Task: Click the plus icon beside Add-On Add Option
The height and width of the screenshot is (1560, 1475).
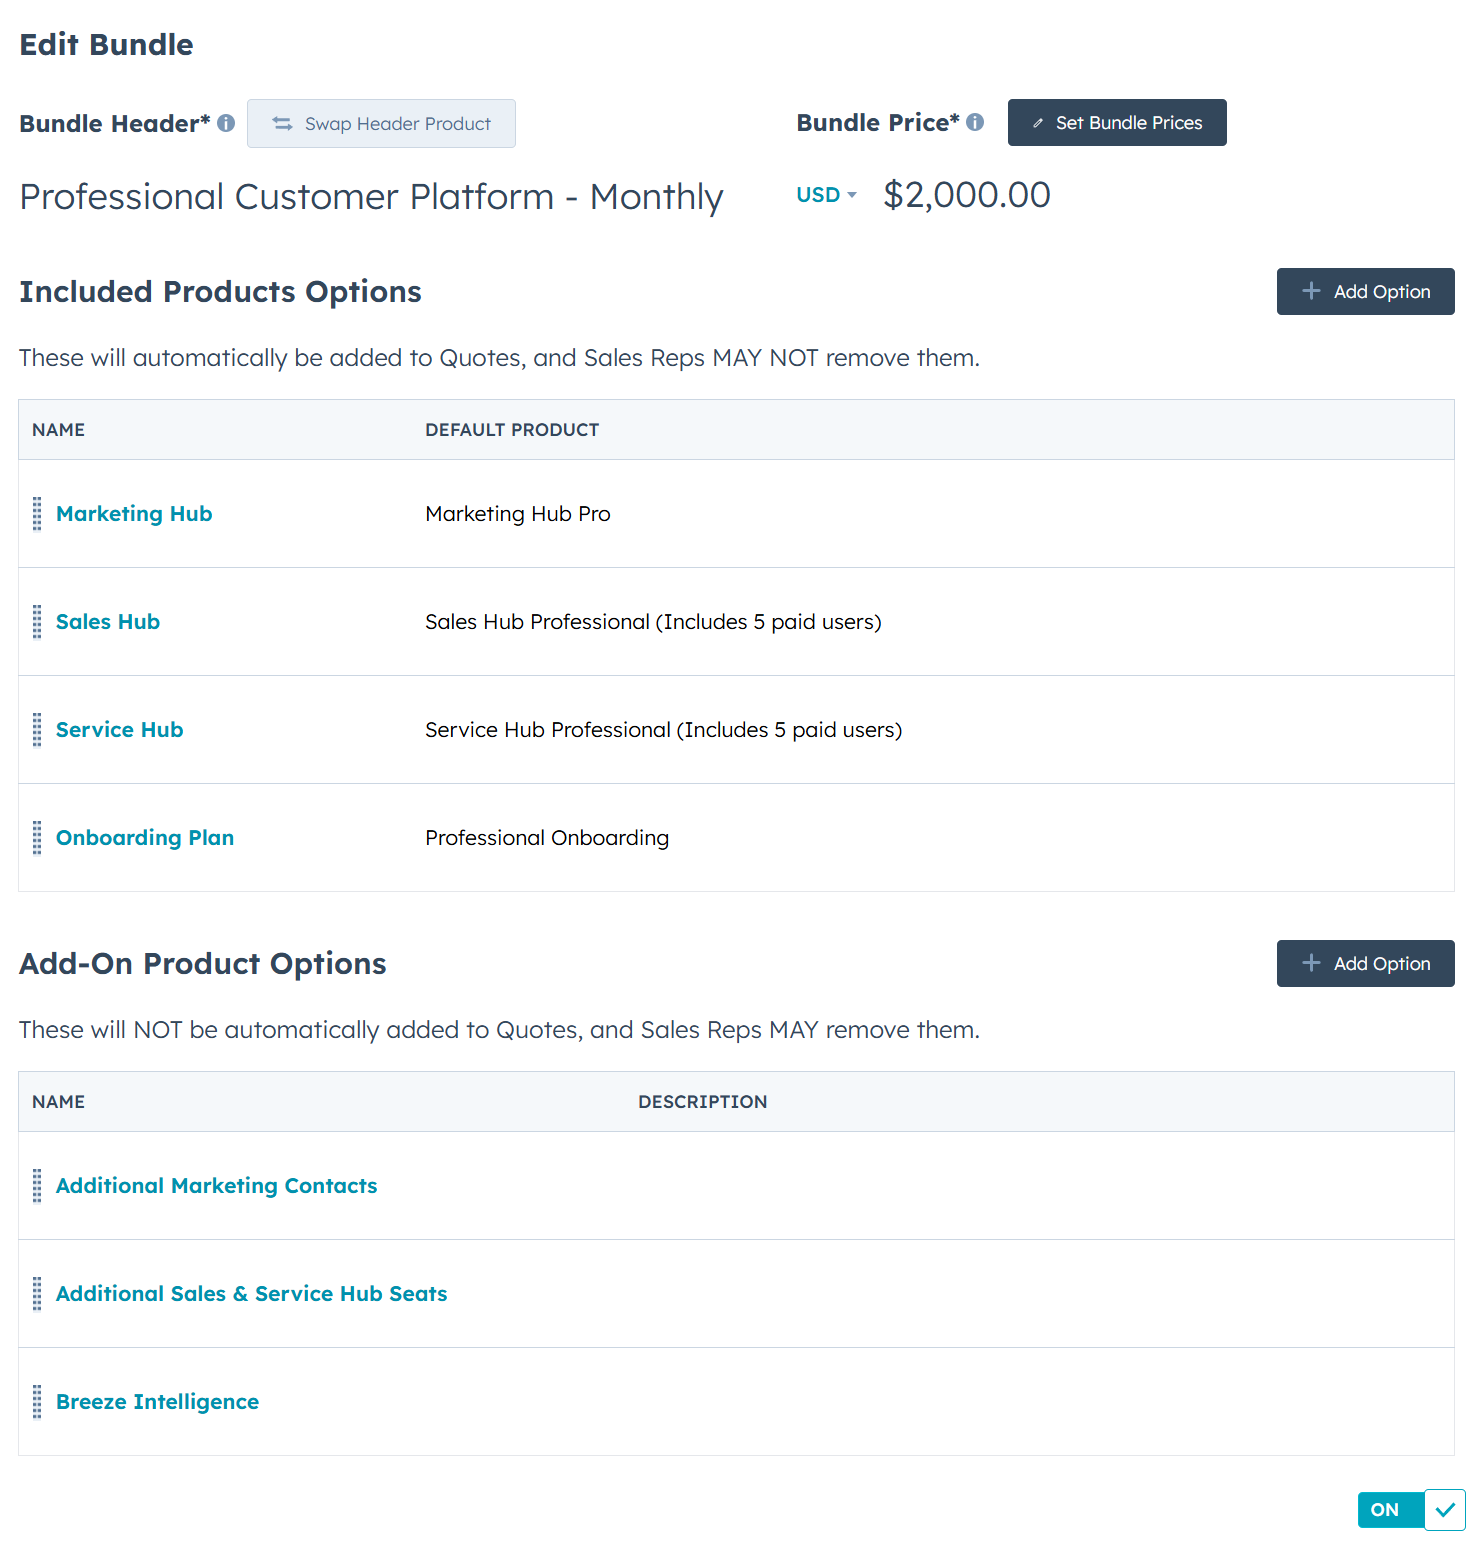Action: (x=1310, y=963)
